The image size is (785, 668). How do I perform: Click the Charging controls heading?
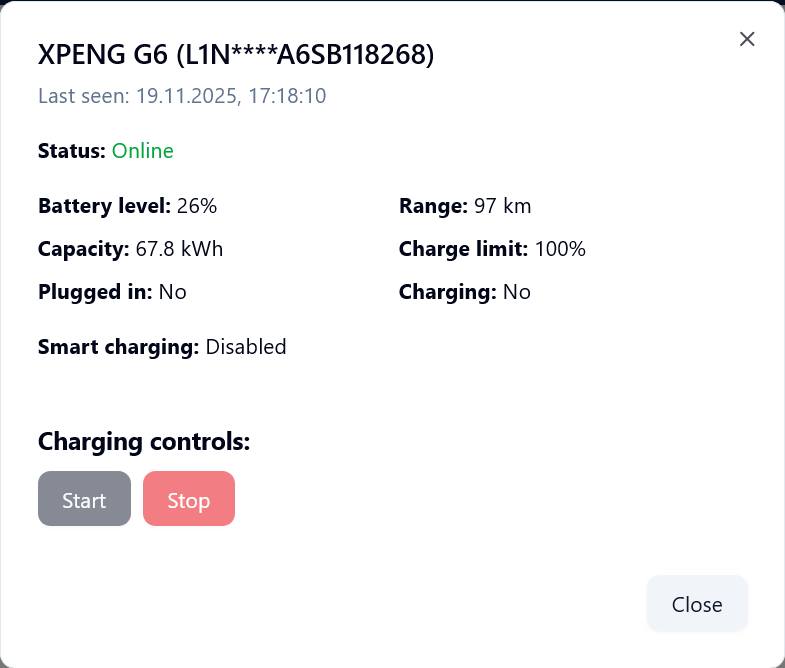click(x=144, y=441)
